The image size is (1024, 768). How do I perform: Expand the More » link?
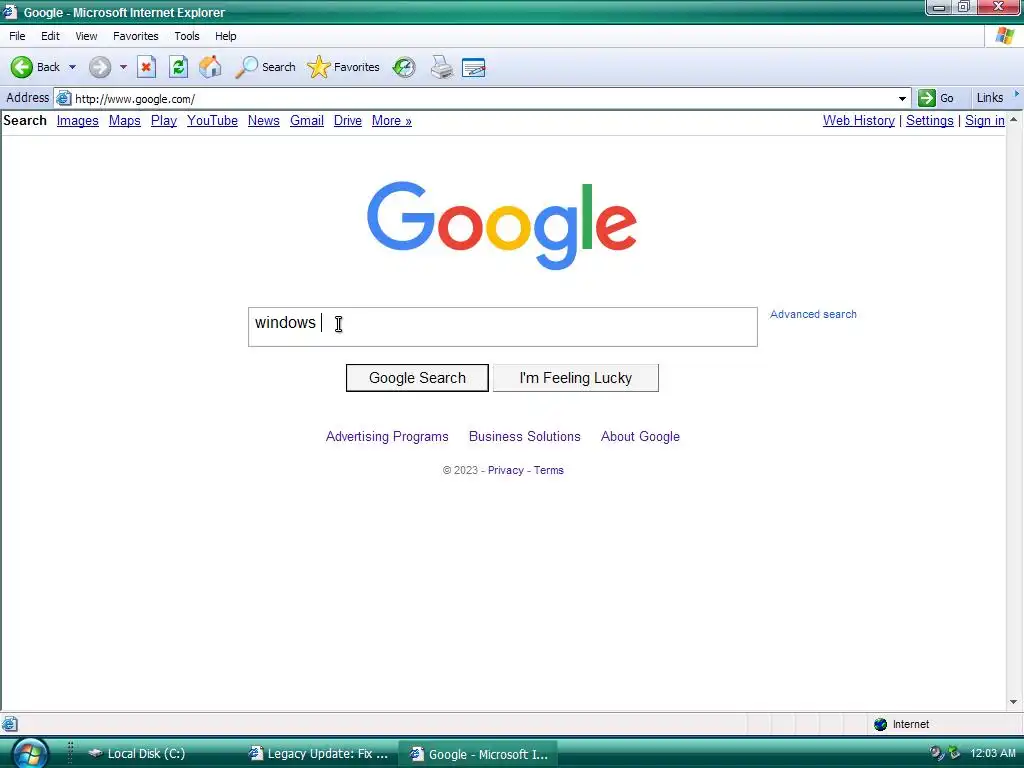click(392, 121)
